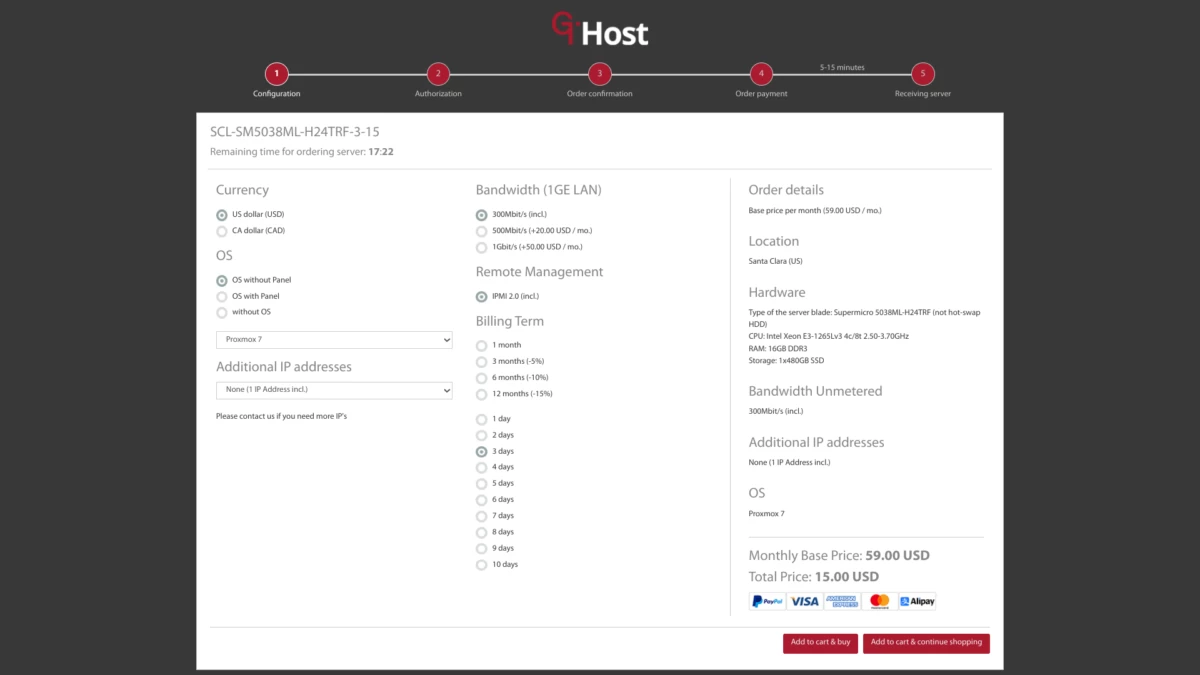This screenshot has width=1200, height=675.
Task: Select the 10 days billing option
Action: pyautogui.click(x=481, y=564)
